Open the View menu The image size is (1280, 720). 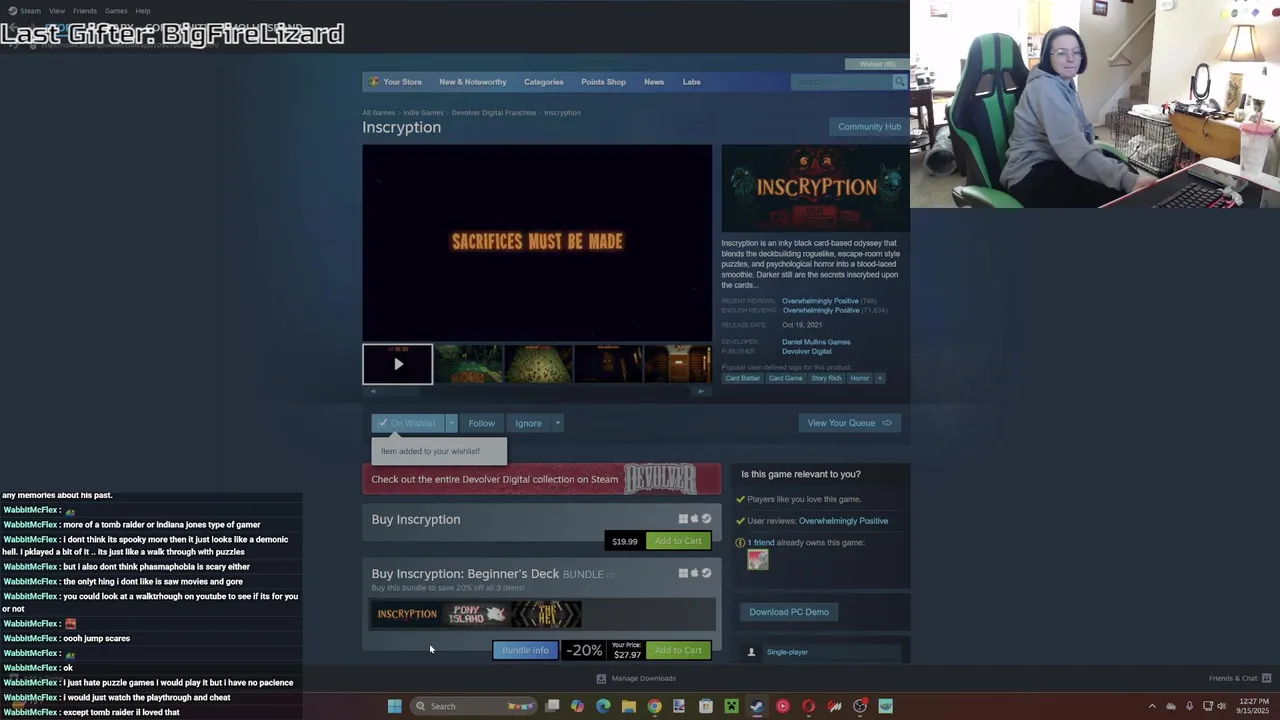tap(57, 11)
